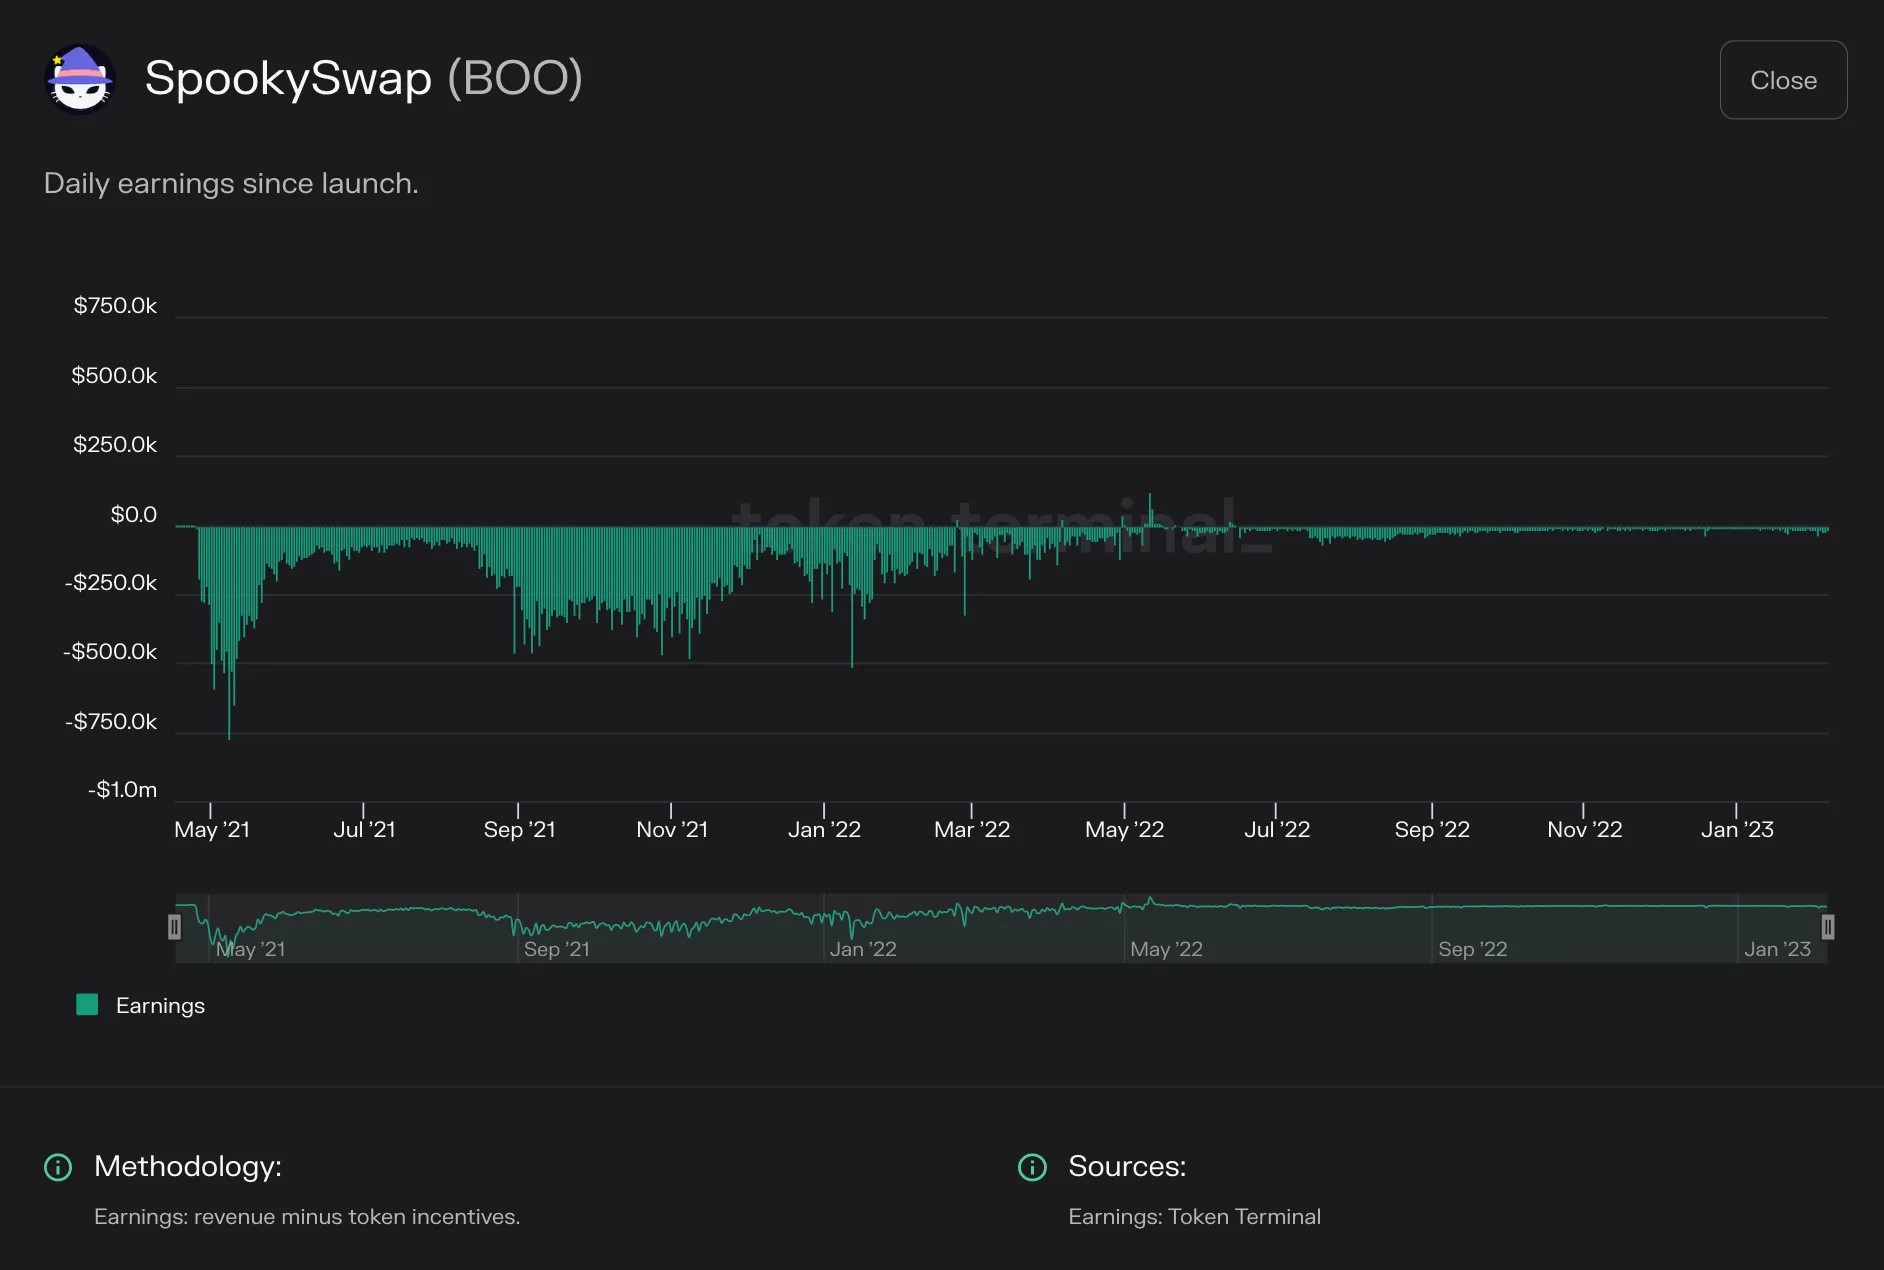This screenshot has height=1270, width=1884.
Task: Click 'Daily earnings since launch.' subtitle
Action: click(231, 184)
